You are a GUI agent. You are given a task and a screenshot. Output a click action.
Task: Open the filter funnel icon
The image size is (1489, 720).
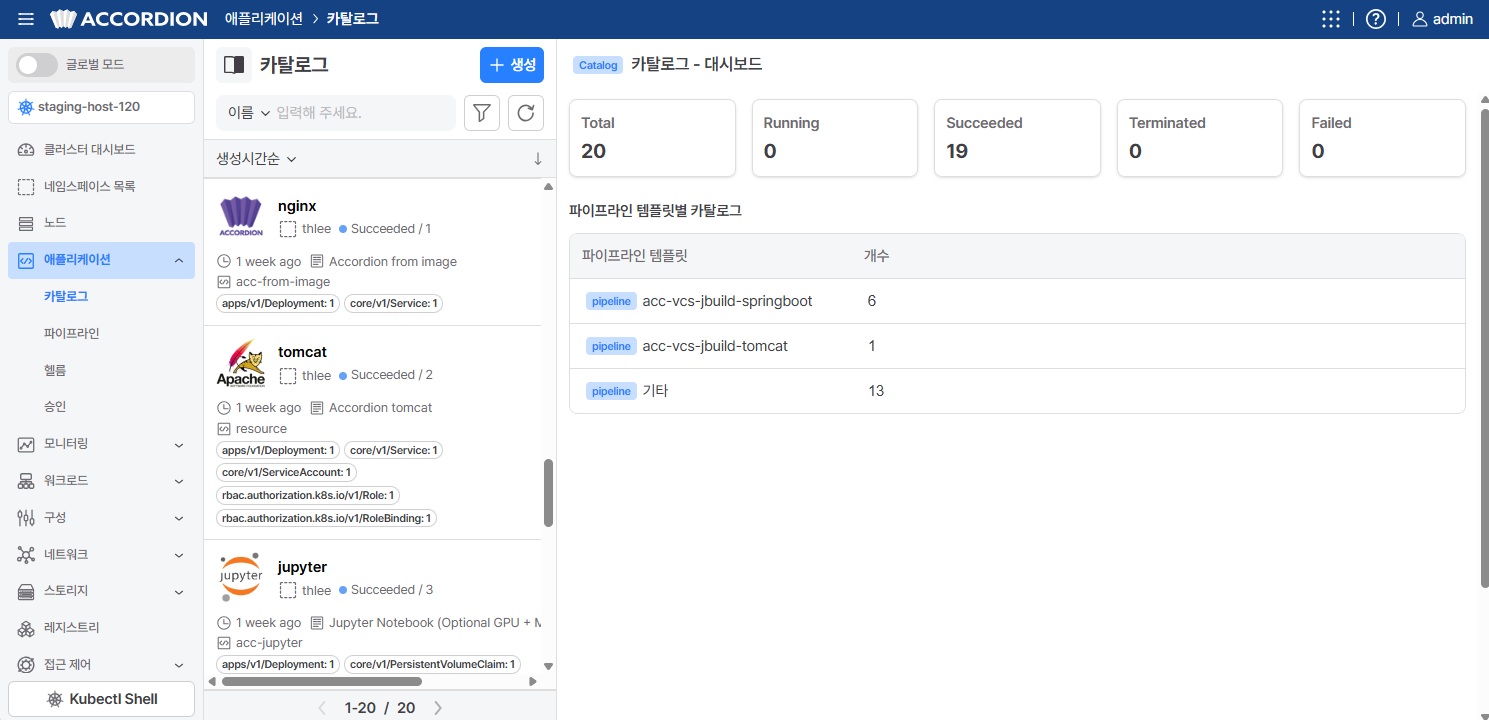tap(482, 113)
